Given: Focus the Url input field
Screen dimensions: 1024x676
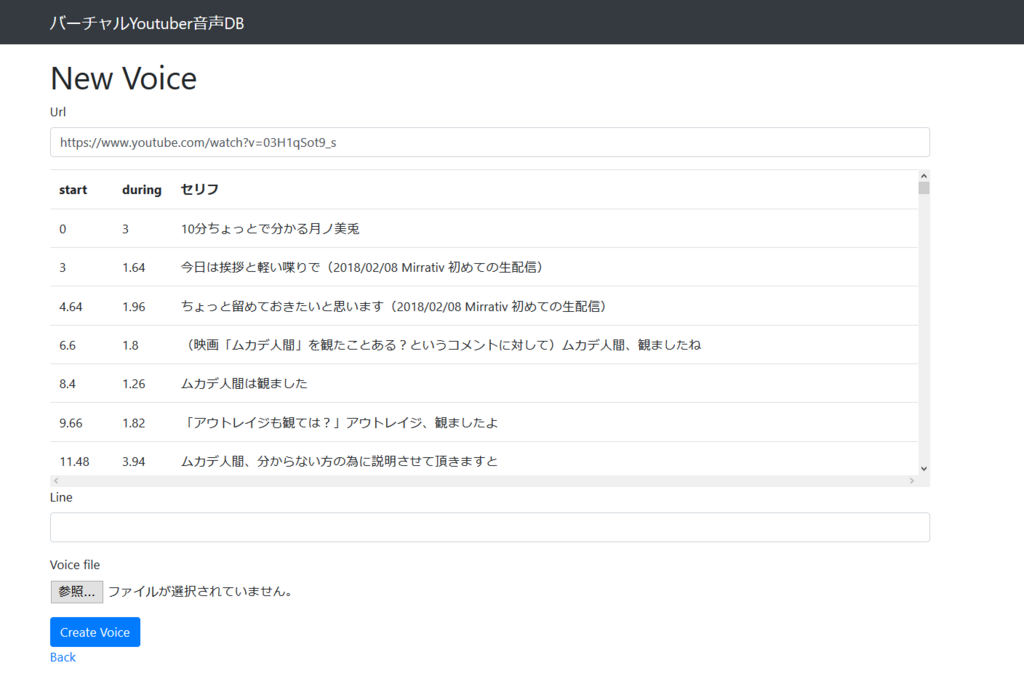Looking at the screenshot, I should click(x=490, y=142).
